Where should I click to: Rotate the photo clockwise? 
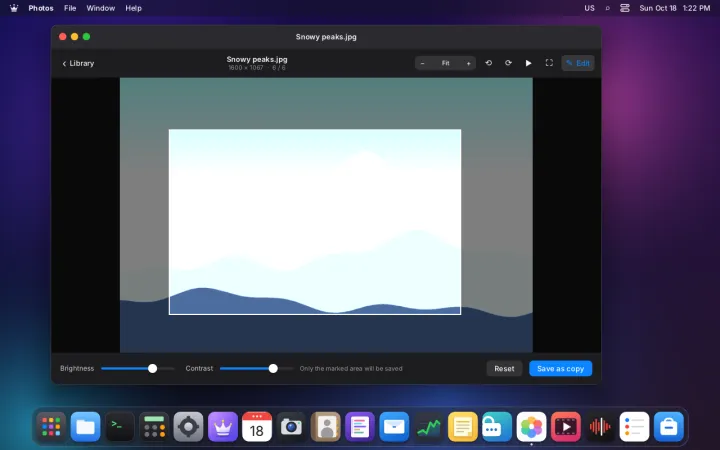click(508, 63)
